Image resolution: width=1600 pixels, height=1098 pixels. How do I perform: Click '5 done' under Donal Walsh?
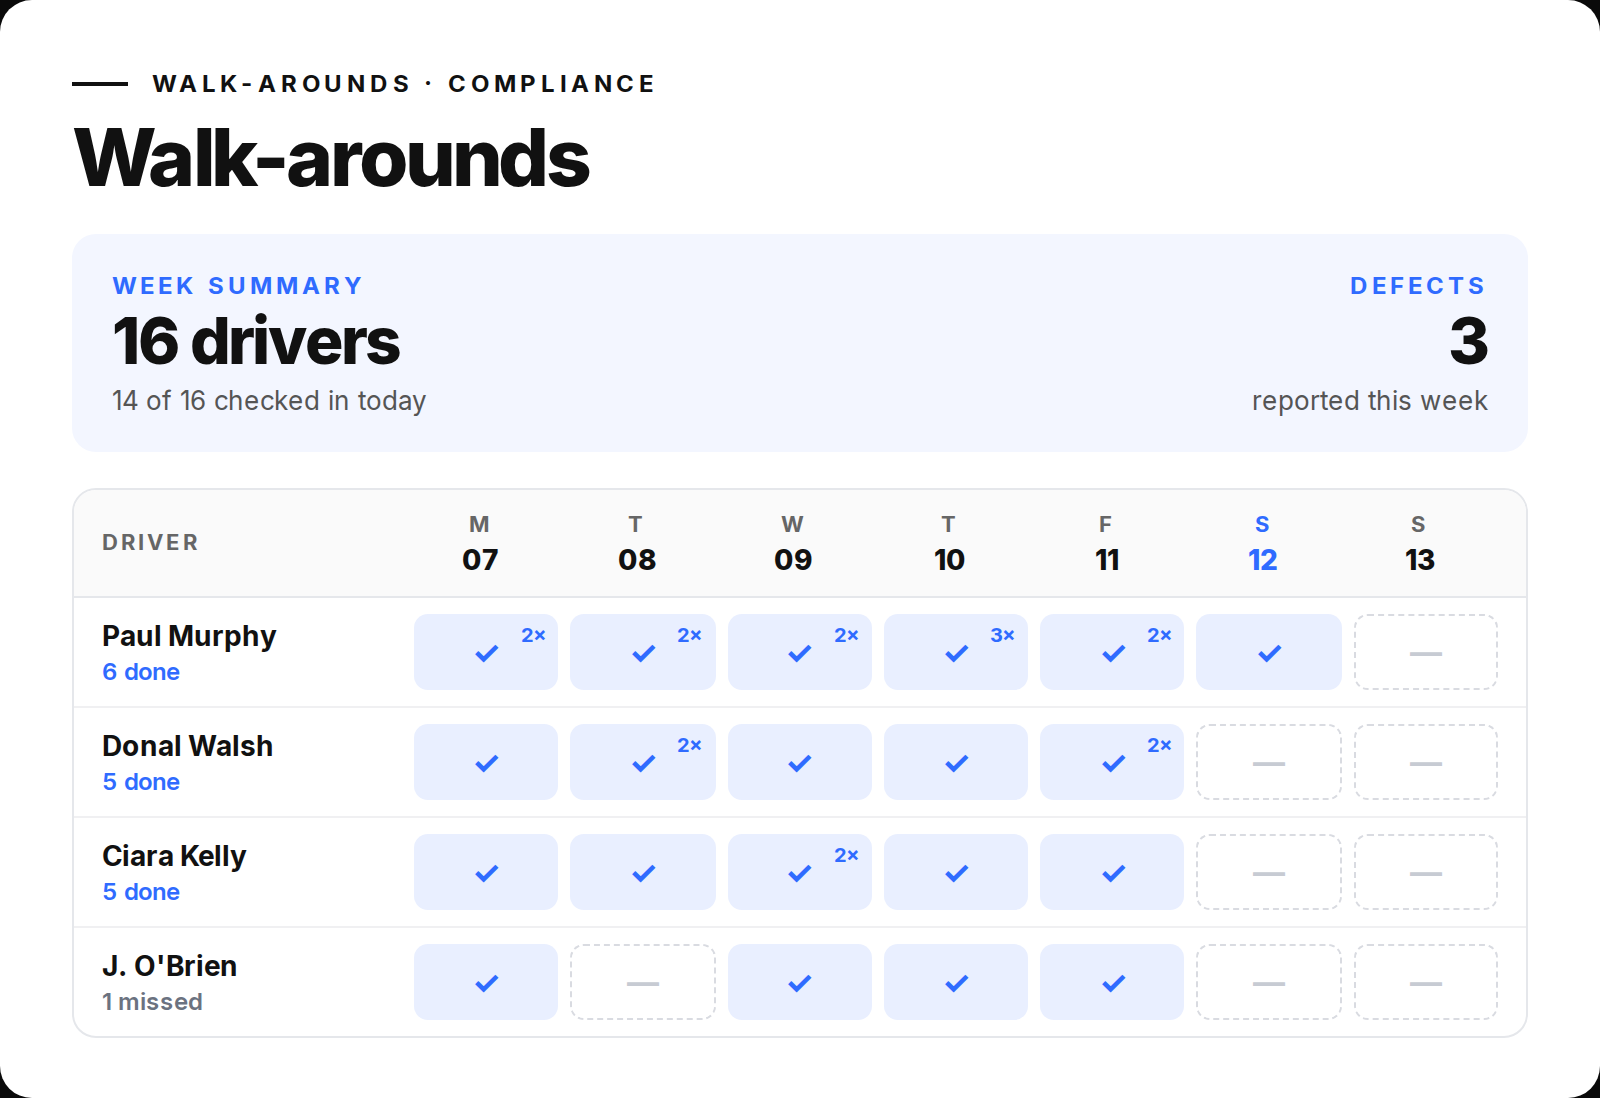(141, 782)
